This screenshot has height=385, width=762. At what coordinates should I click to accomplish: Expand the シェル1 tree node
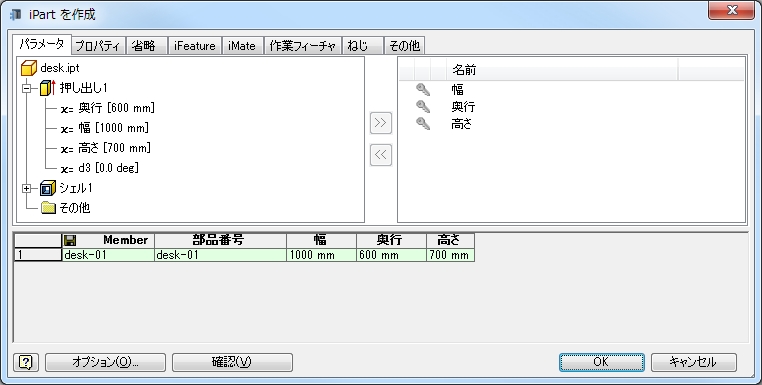27,188
